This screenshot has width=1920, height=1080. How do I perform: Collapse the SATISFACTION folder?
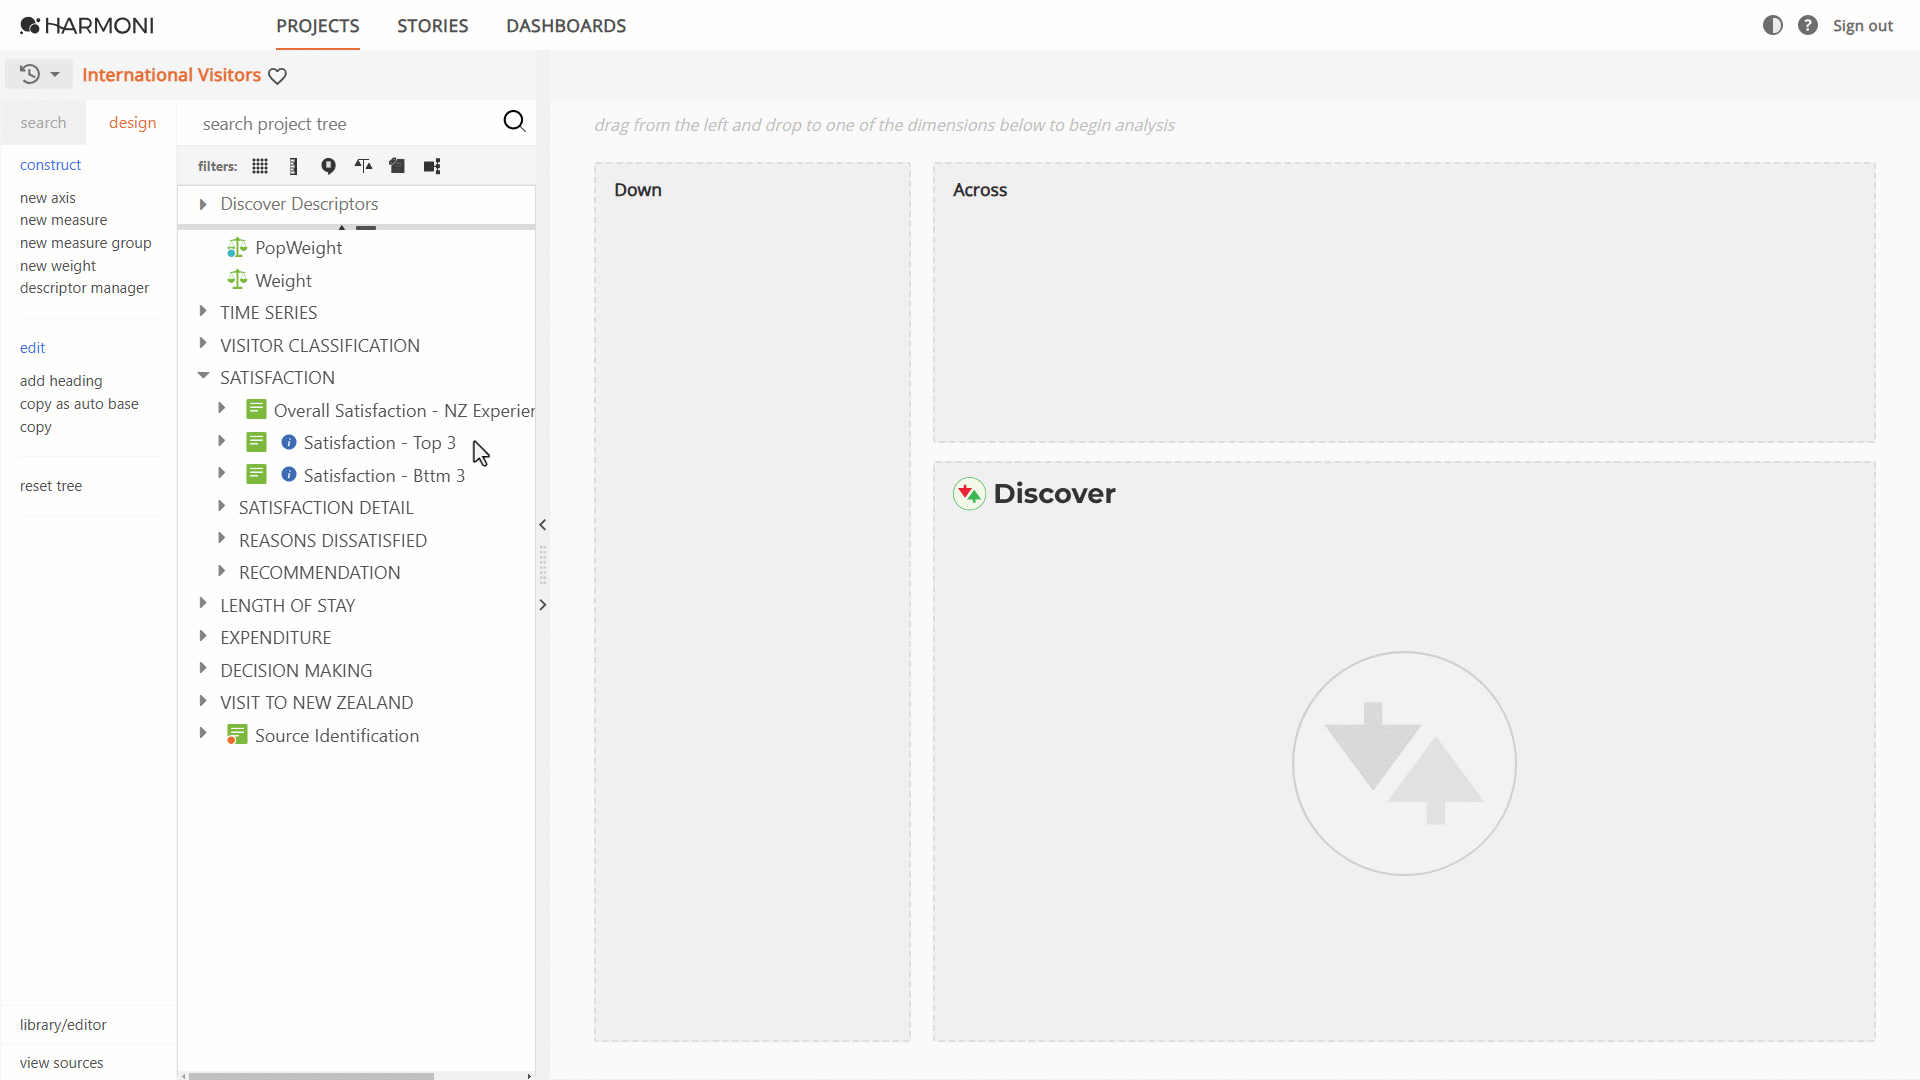point(203,376)
